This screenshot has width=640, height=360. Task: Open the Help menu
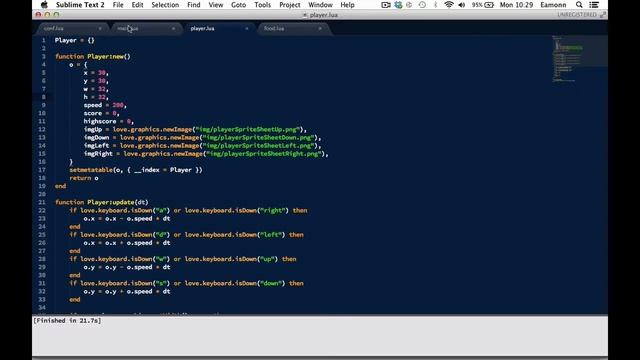coord(347,5)
